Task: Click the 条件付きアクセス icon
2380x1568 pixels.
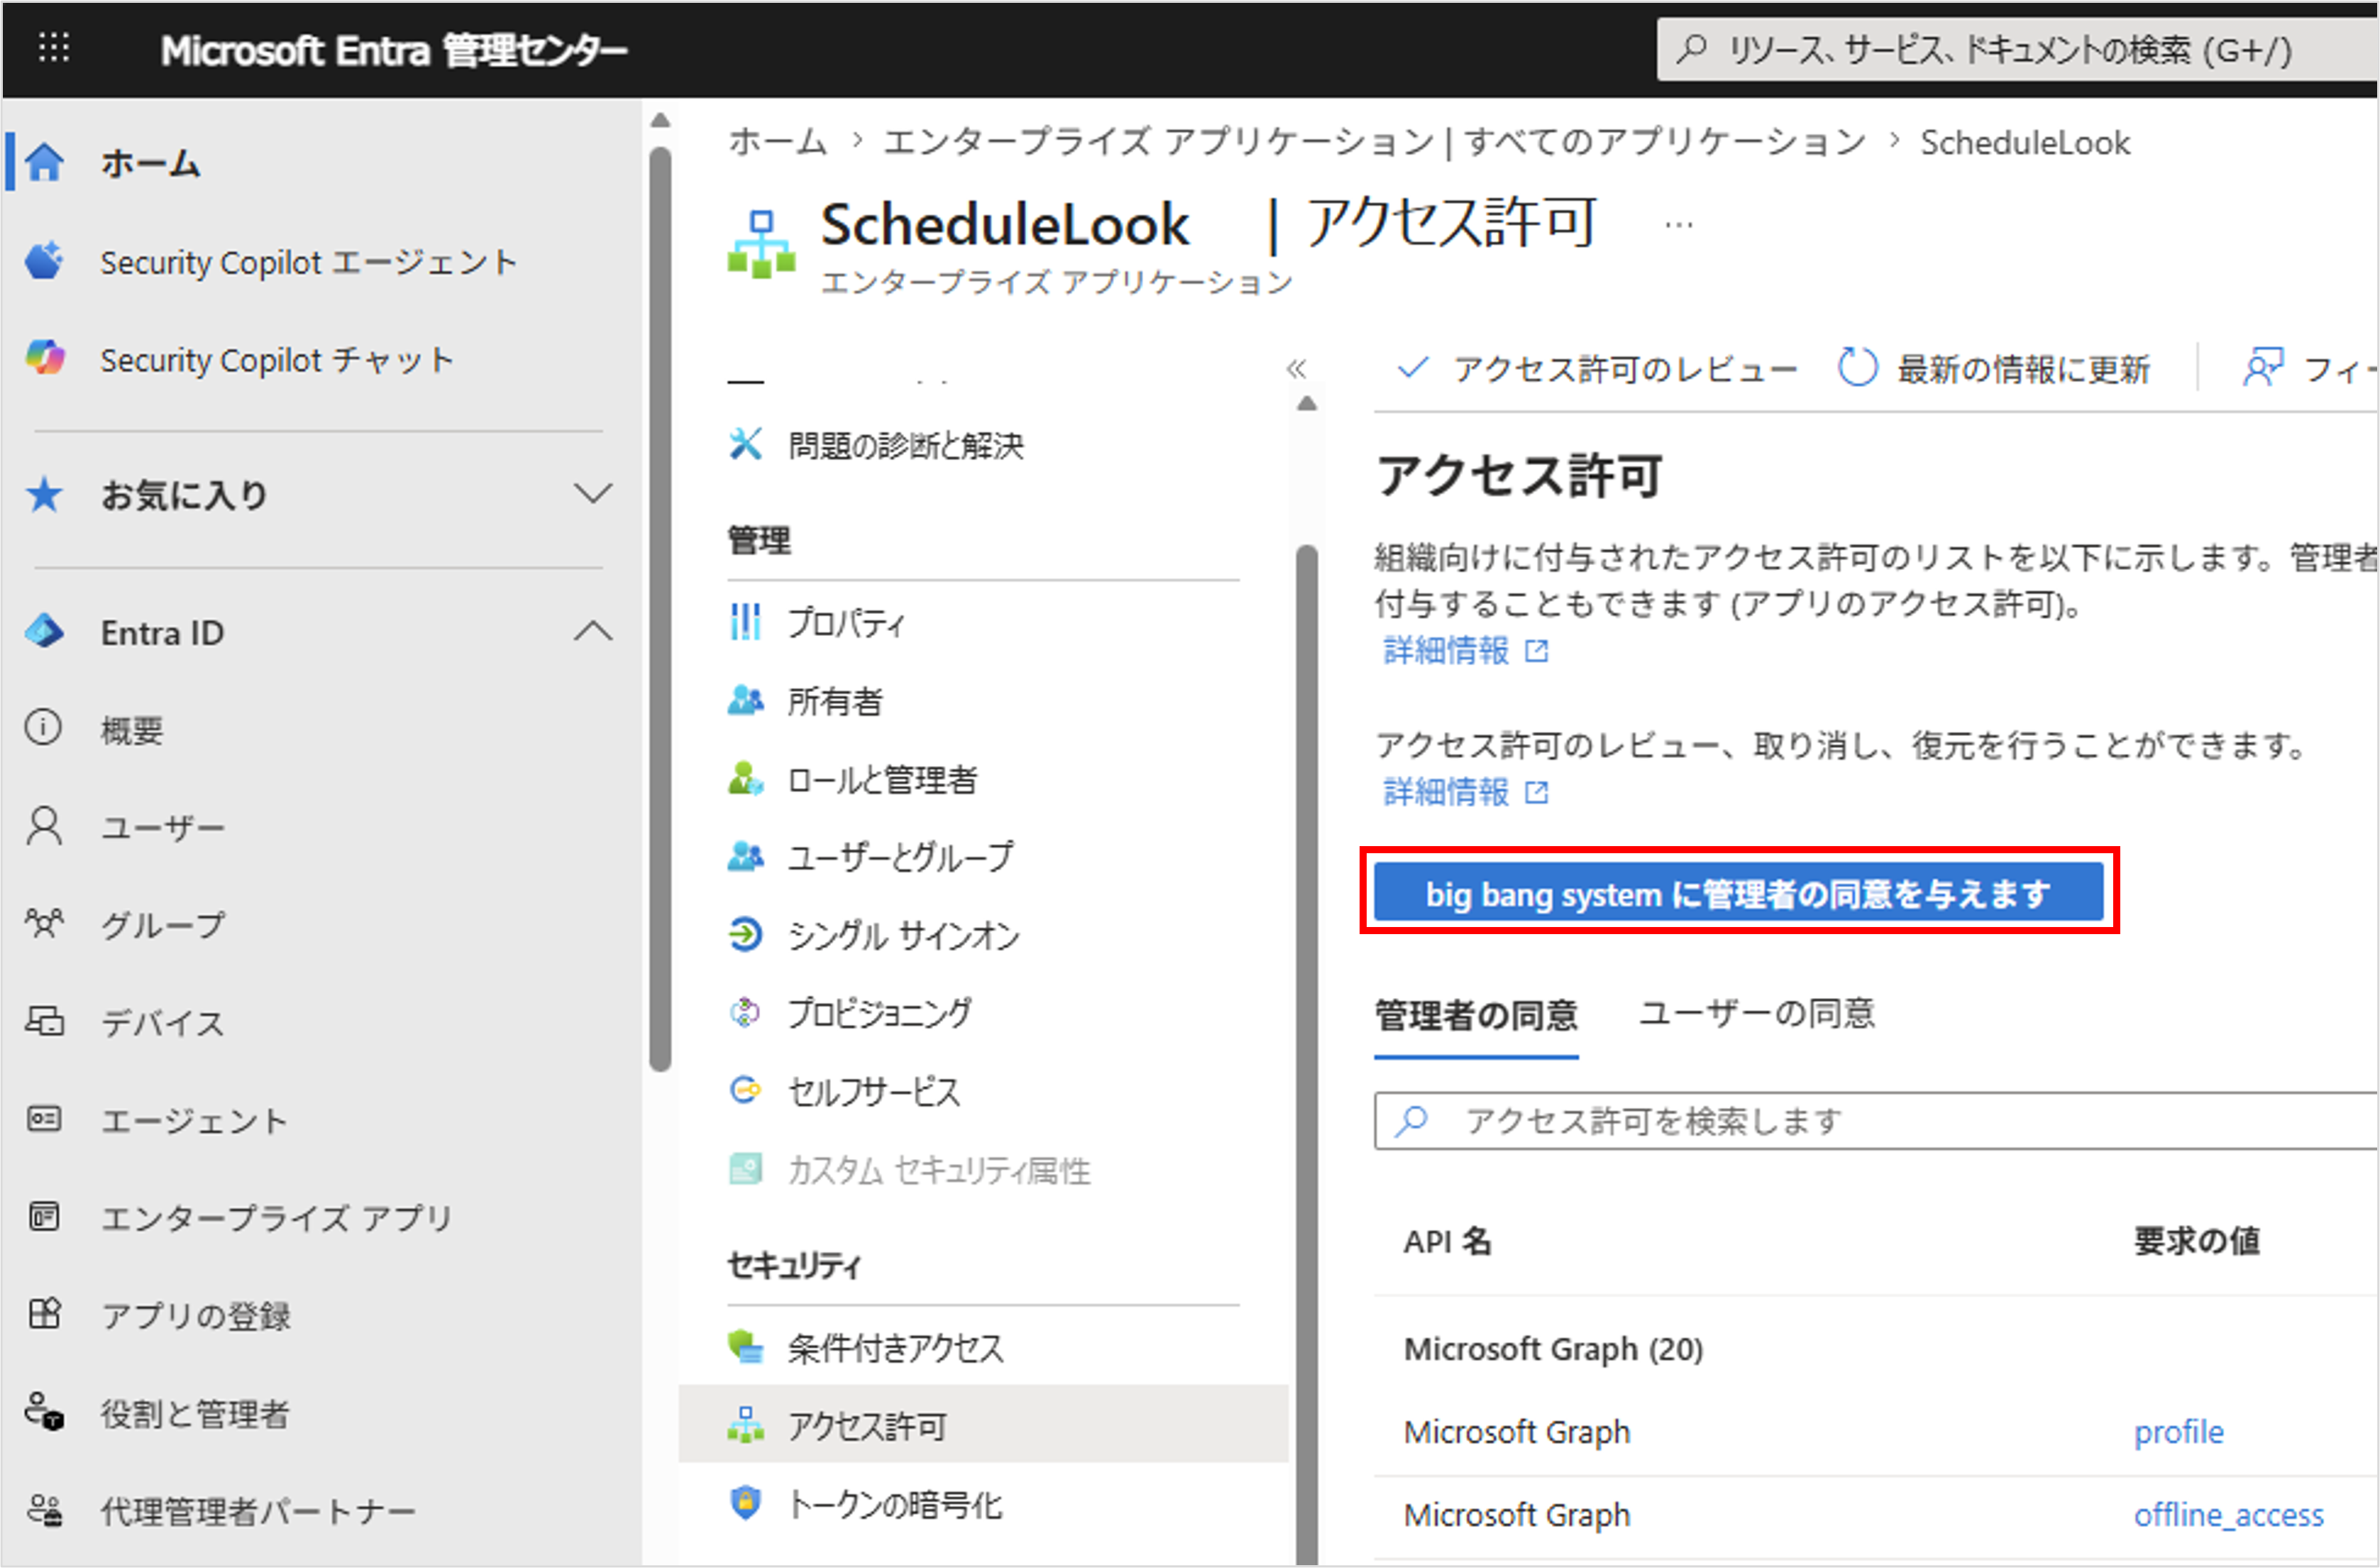Action: 746,1346
